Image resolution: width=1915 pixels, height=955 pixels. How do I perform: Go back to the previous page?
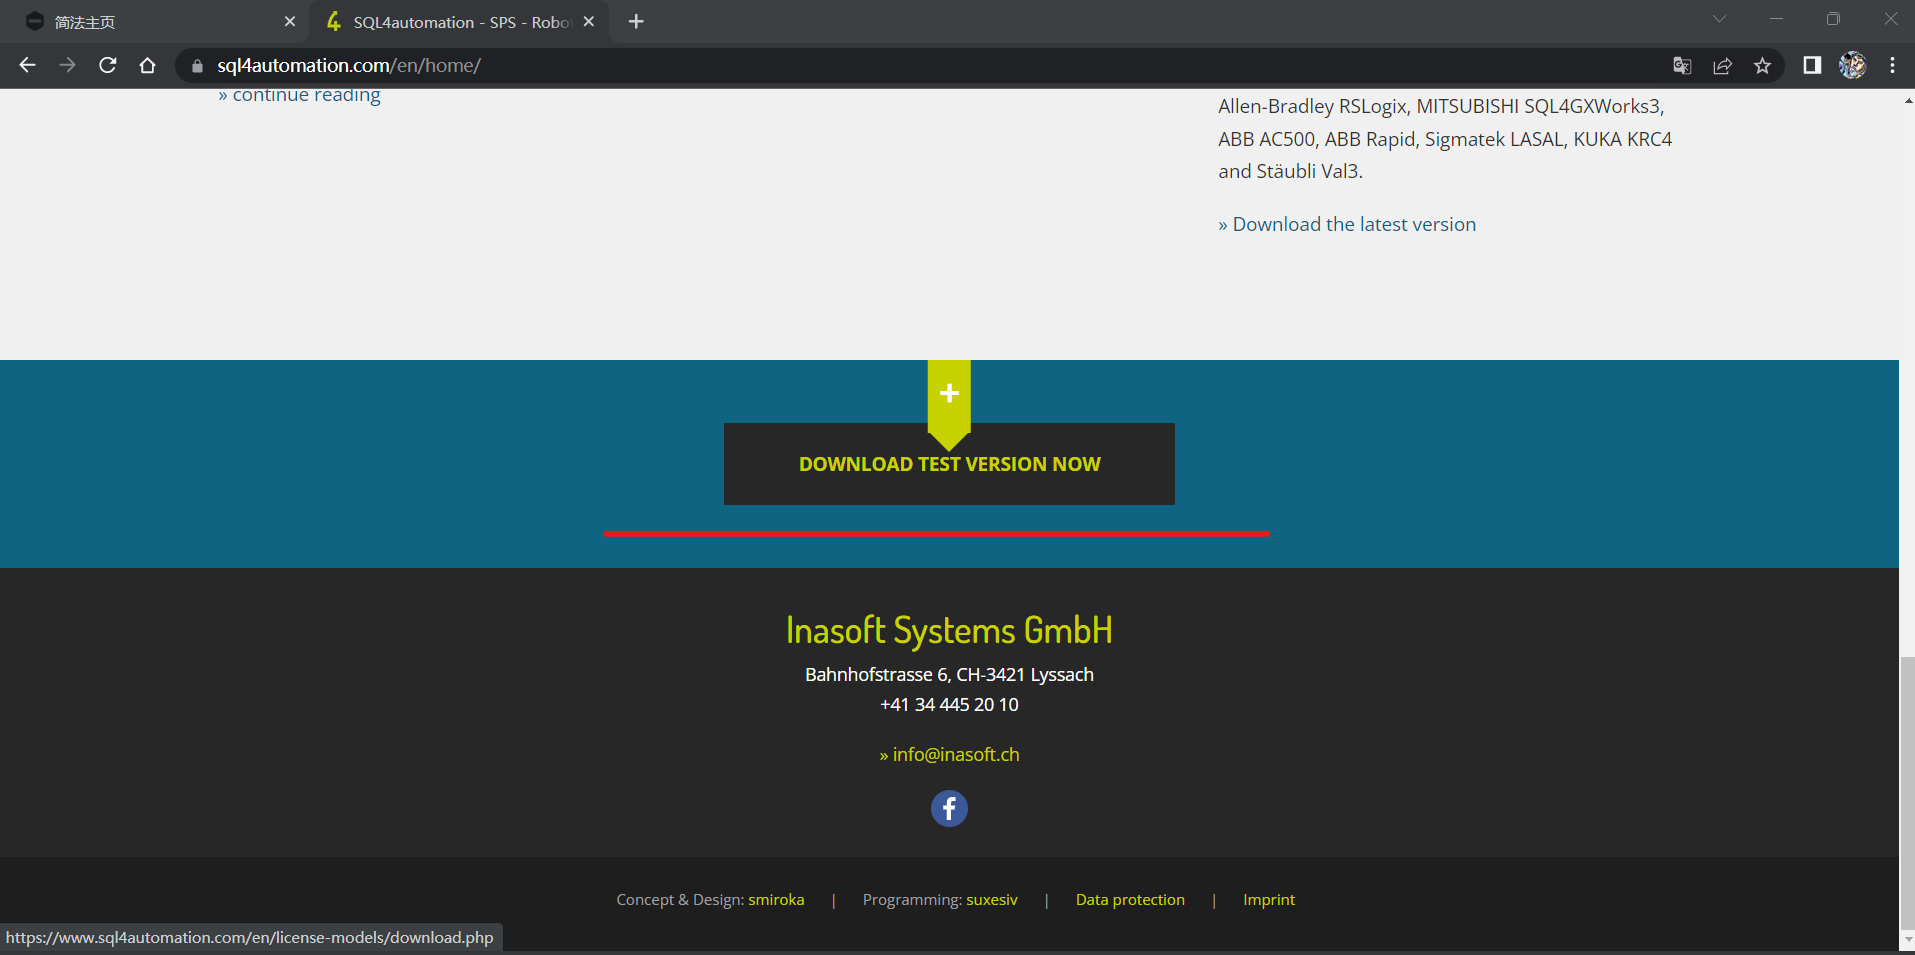click(x=27, y=65)
